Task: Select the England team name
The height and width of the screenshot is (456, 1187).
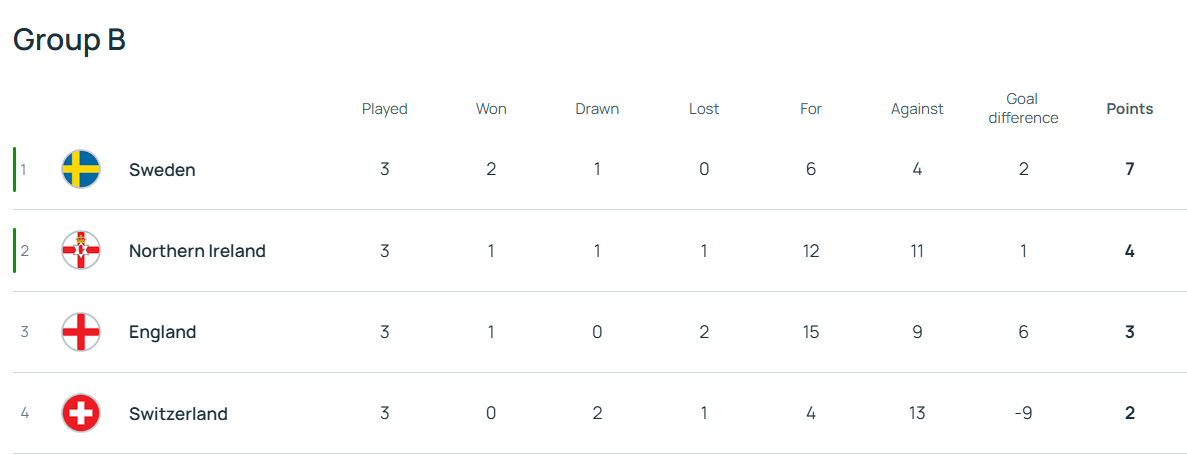Action: [162, 332]
